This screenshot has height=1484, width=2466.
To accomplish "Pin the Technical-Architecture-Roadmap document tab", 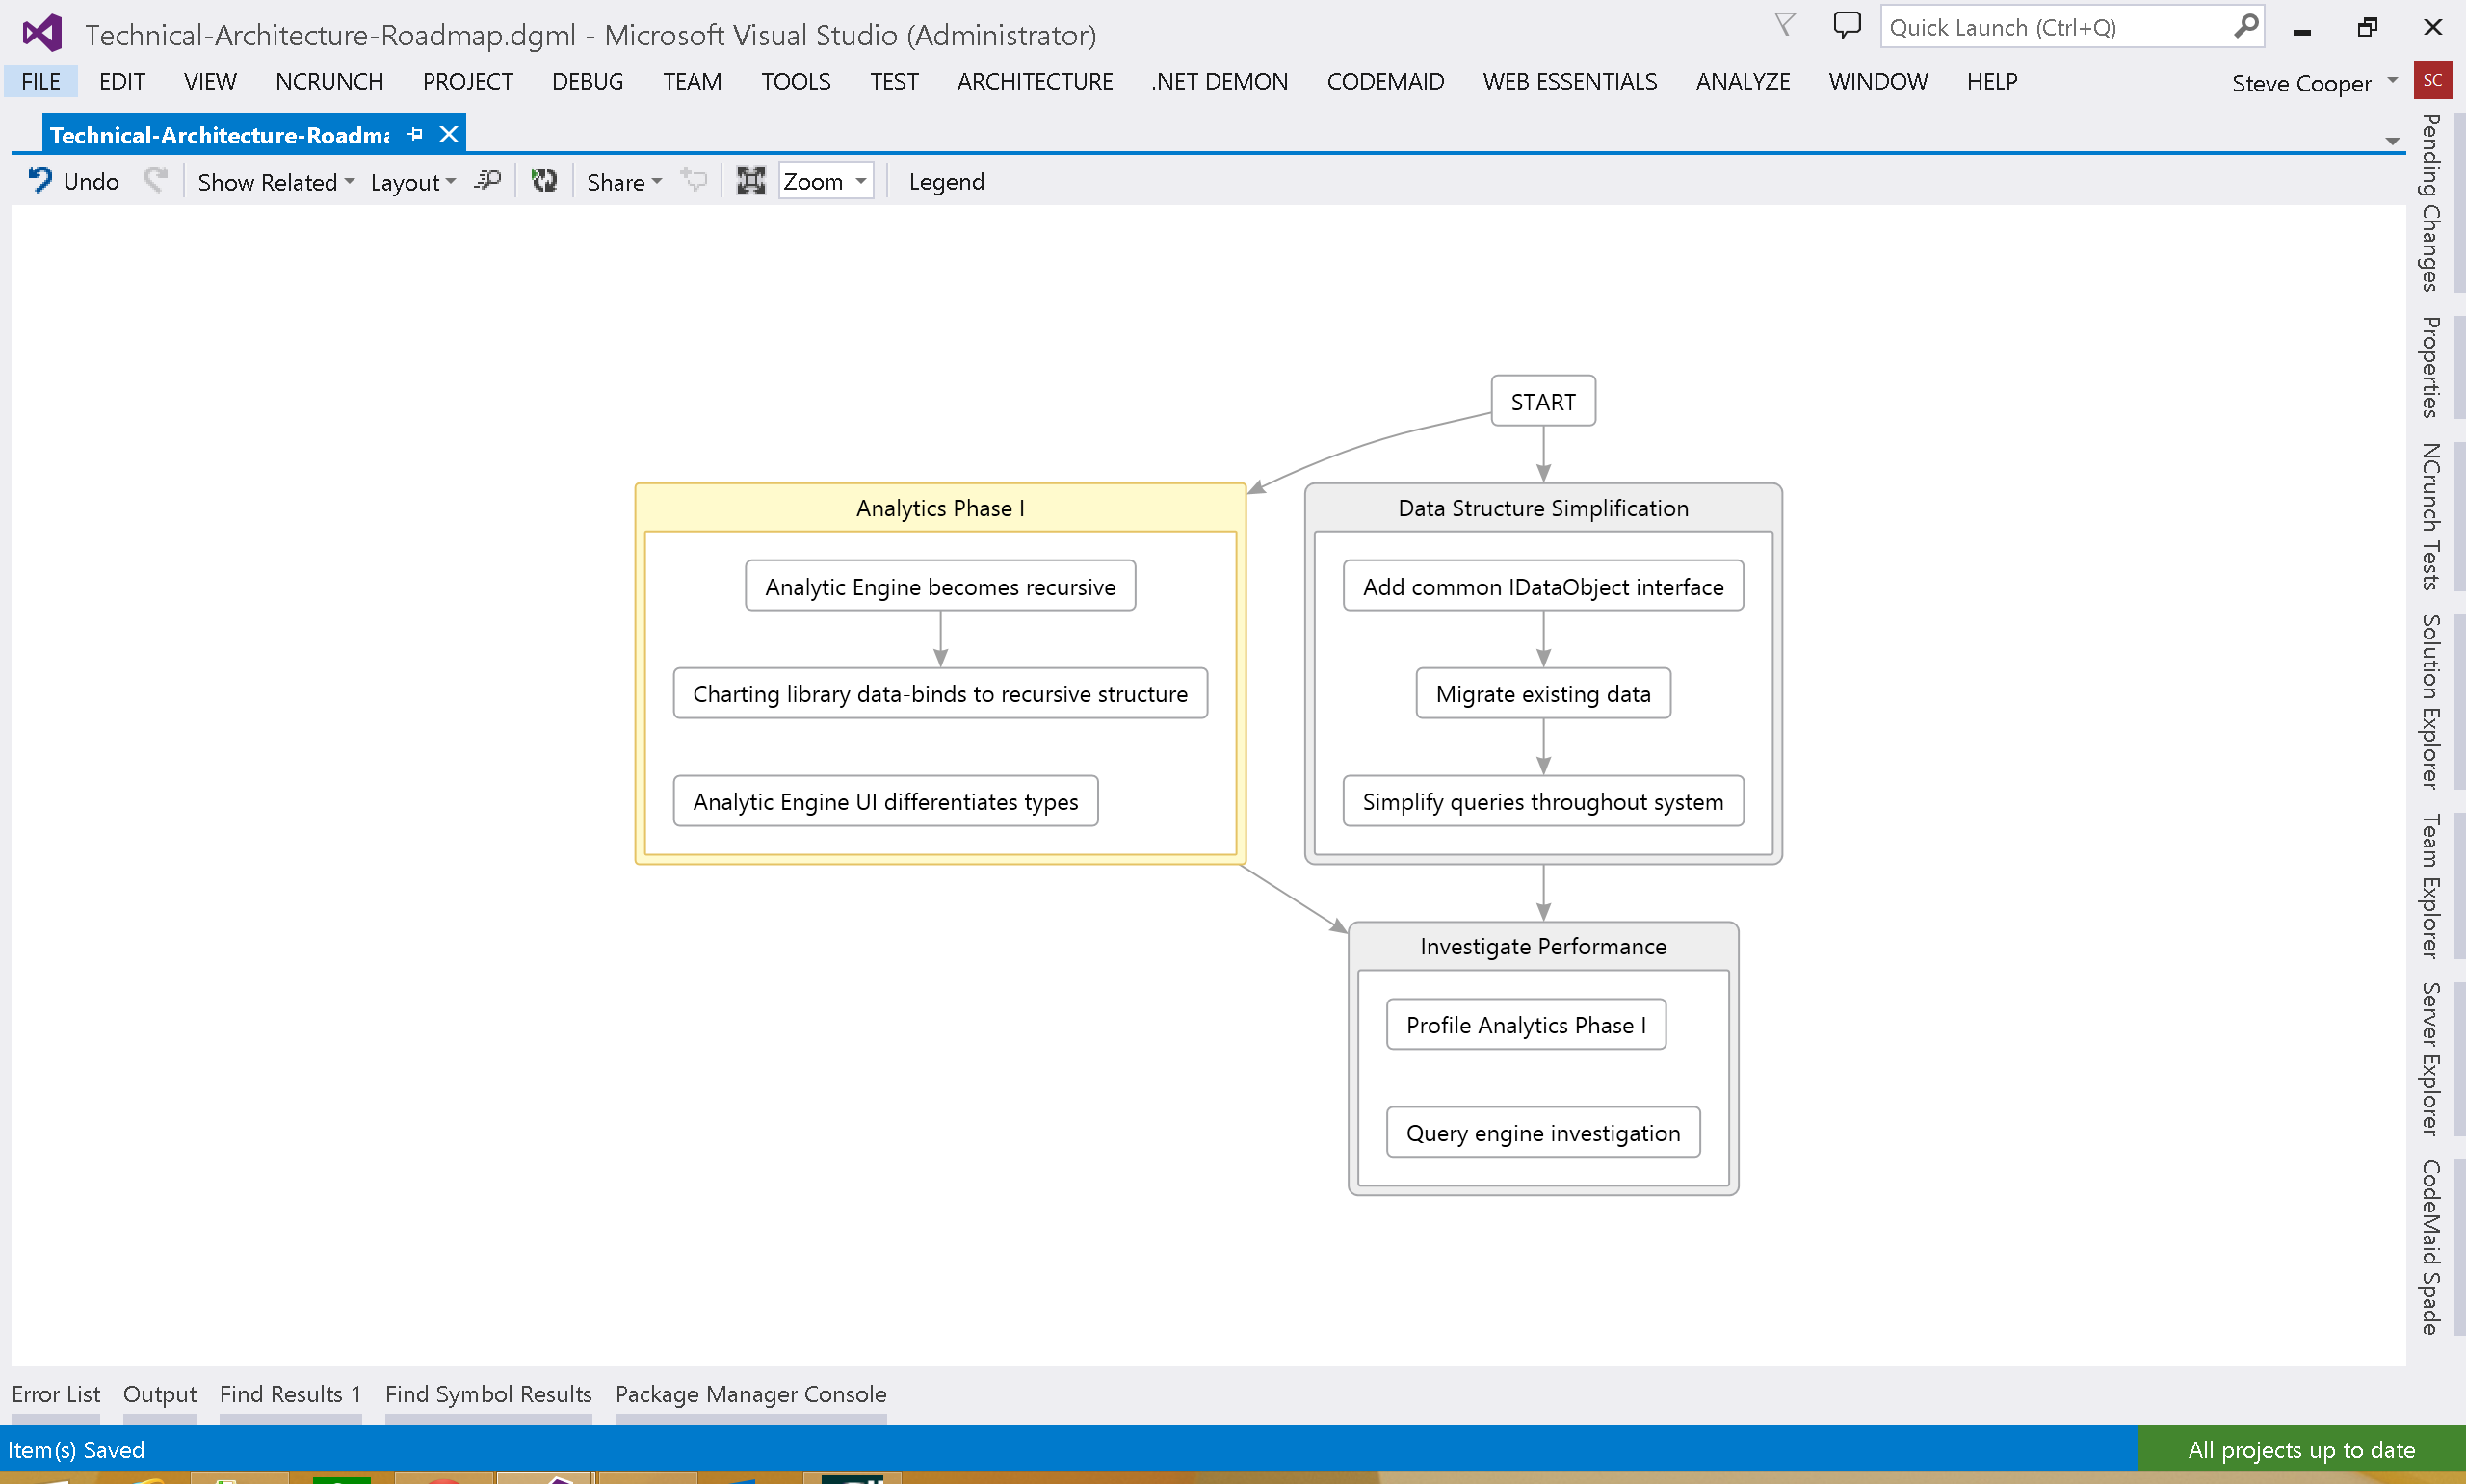I will point(415,134).
